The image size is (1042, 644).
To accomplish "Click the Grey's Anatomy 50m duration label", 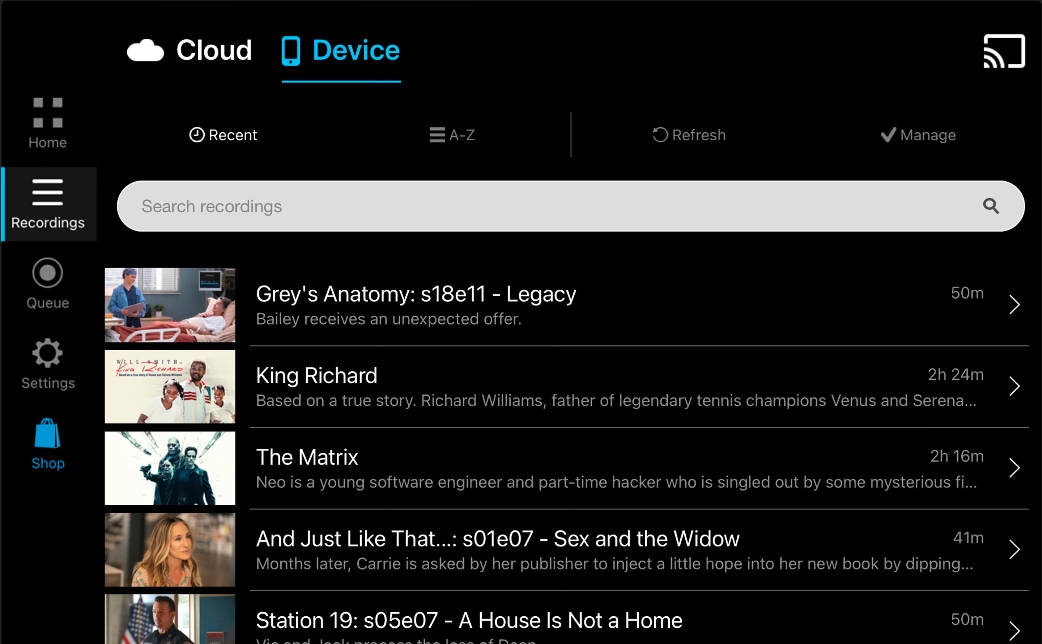I will pos(966,293).
